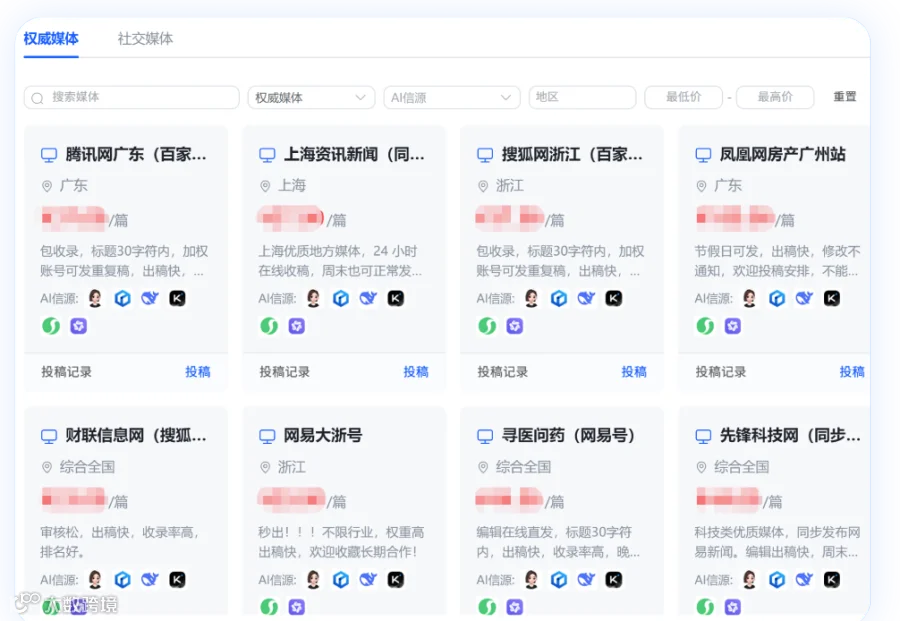Click 投稿 on the 凤凰网房产广州站 card

click(852, 371)
